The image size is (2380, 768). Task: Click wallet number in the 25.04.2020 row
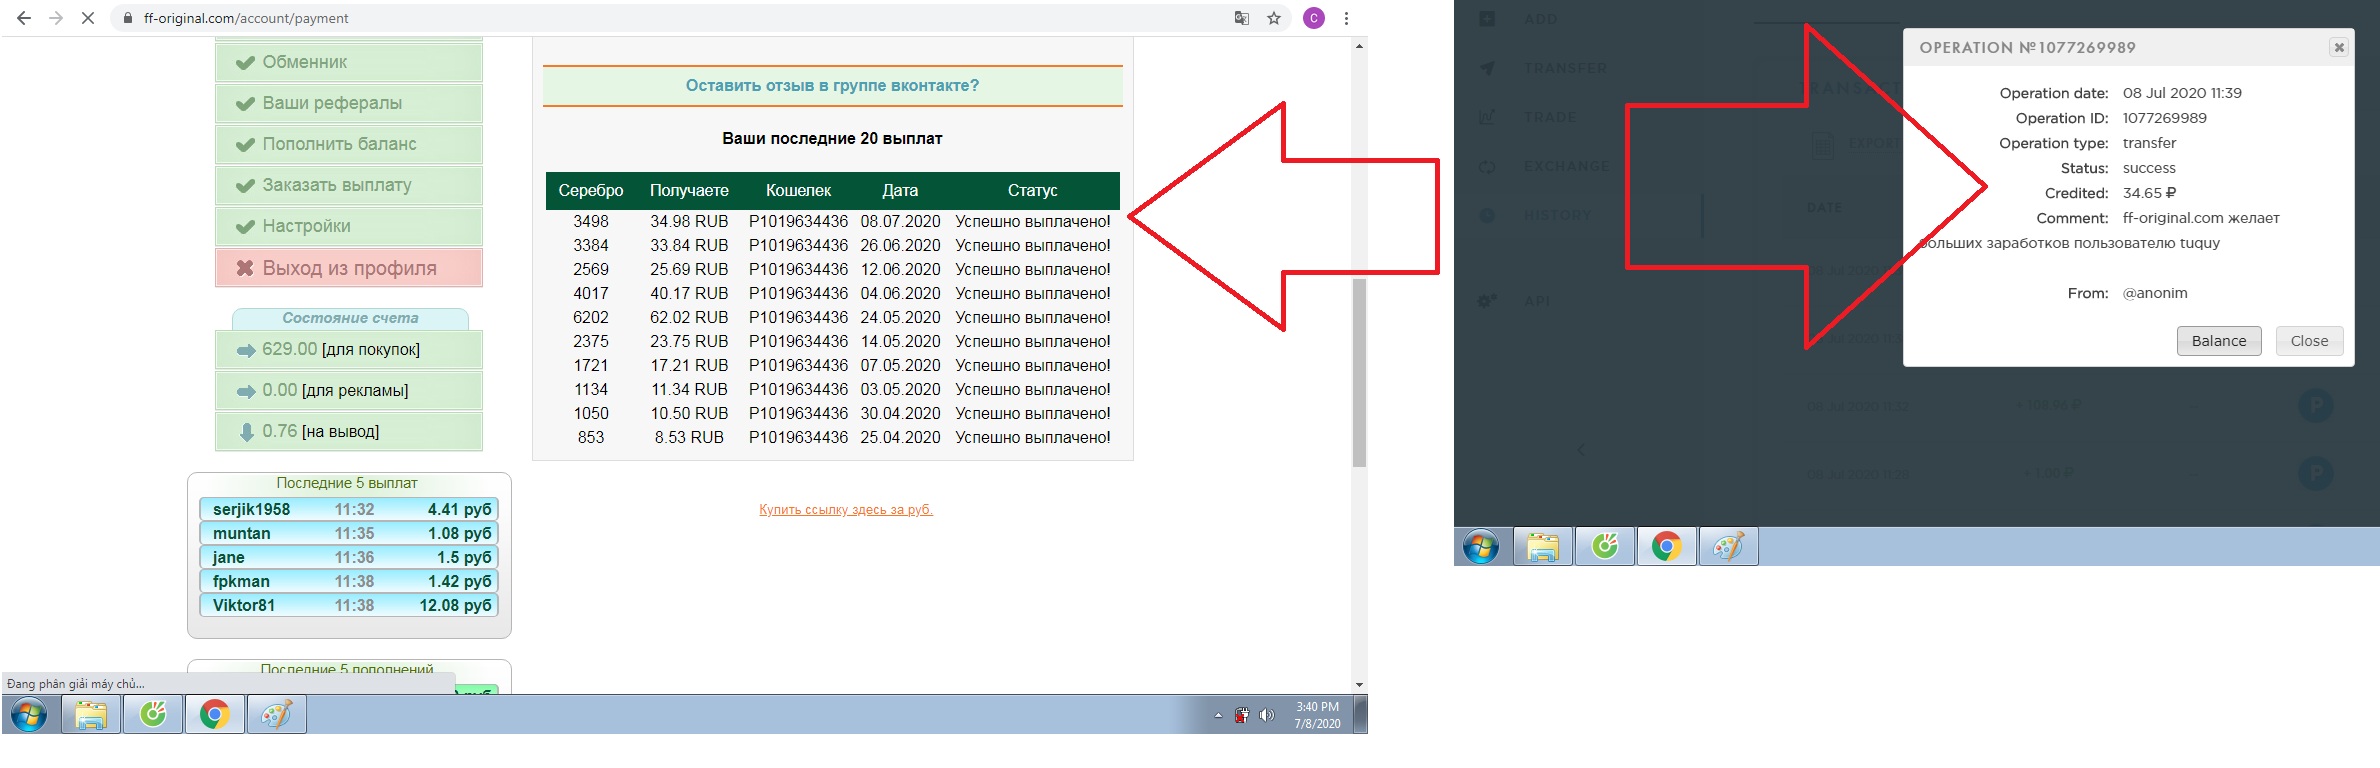798,437
